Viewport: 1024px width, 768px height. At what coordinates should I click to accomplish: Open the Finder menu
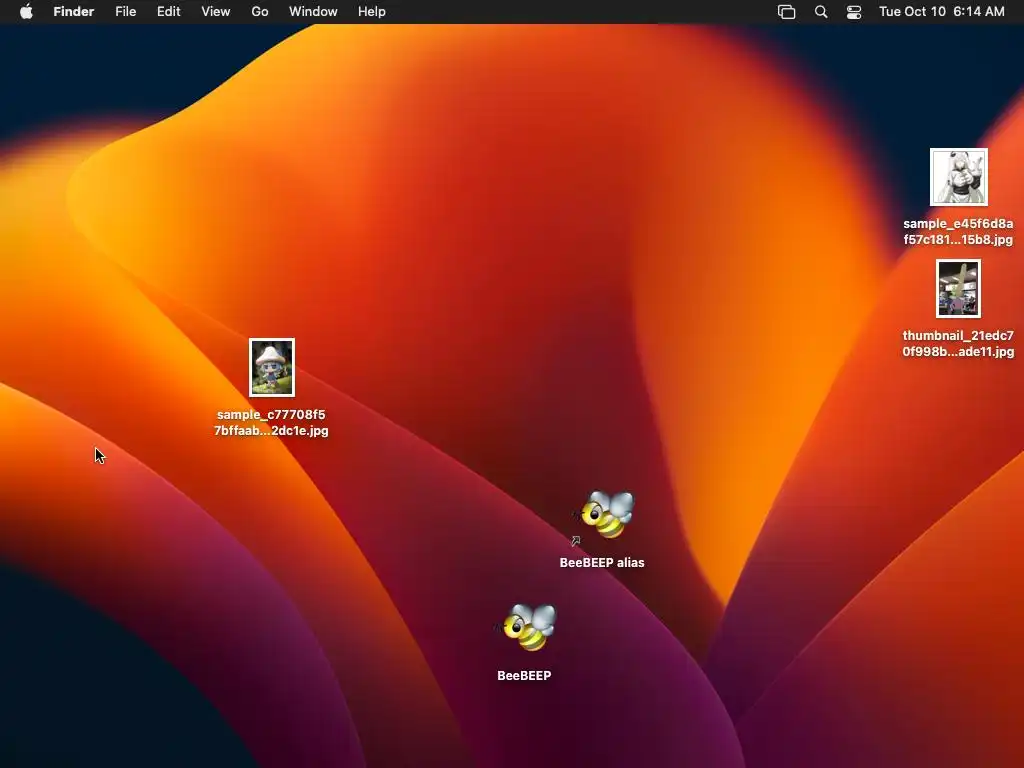click(x=74, y=12)
